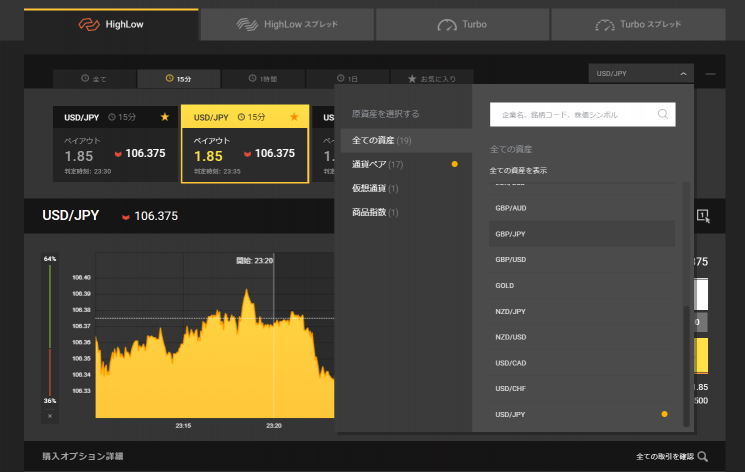Select the Turbo tab
The height and width of the screenshot is (472, 745).
click(x=462, y=24)
